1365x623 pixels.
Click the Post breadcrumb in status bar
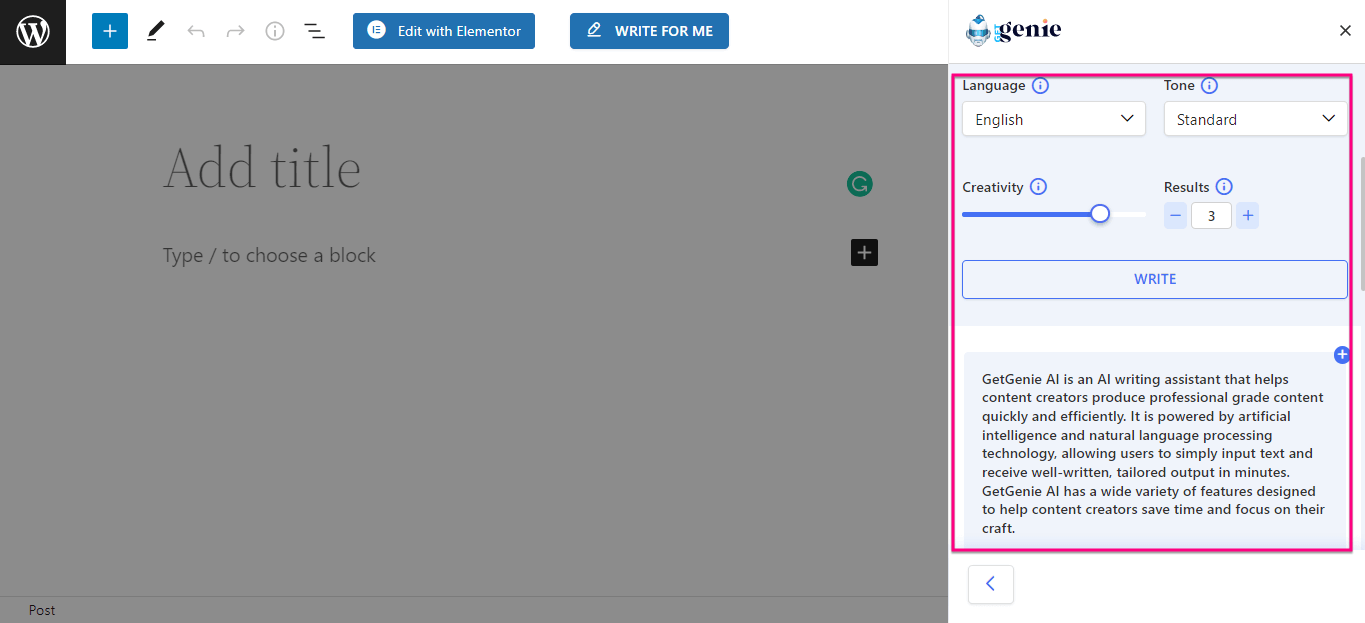[x=42, y=610]
